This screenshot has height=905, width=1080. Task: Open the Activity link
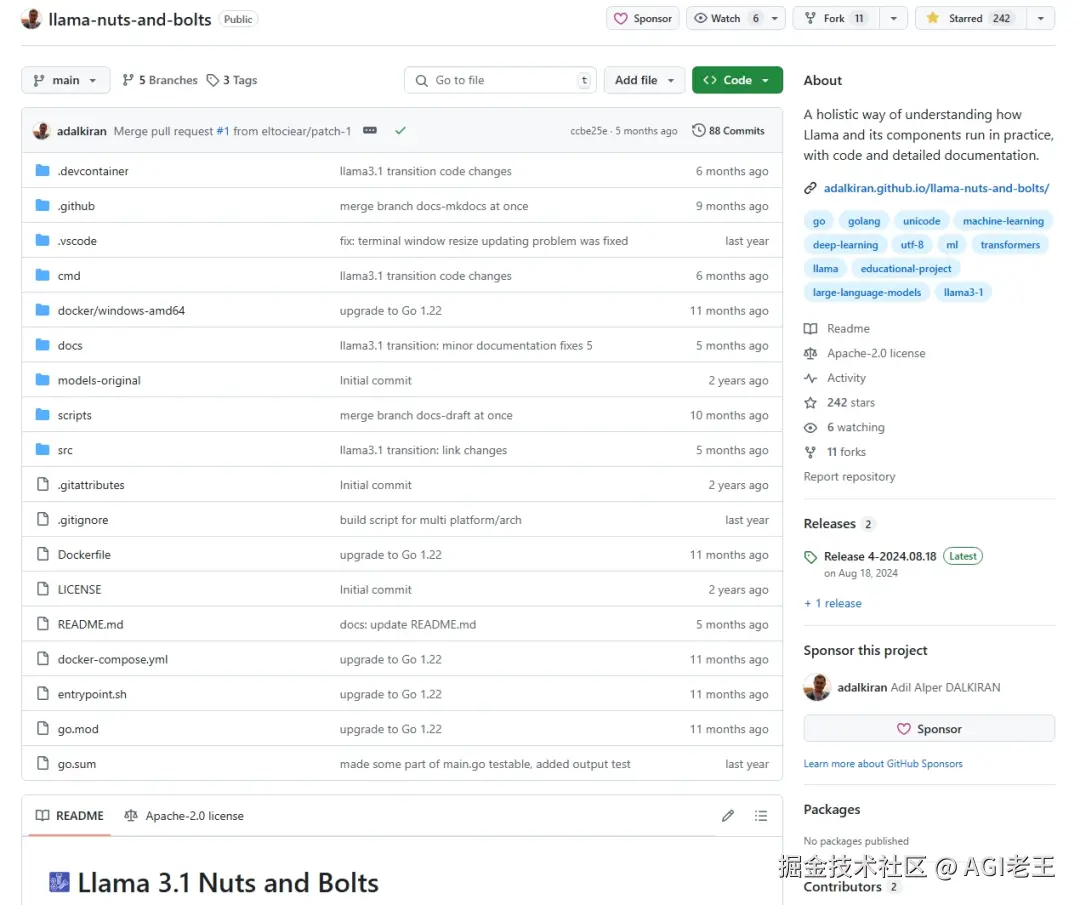[x=846, y=378]
